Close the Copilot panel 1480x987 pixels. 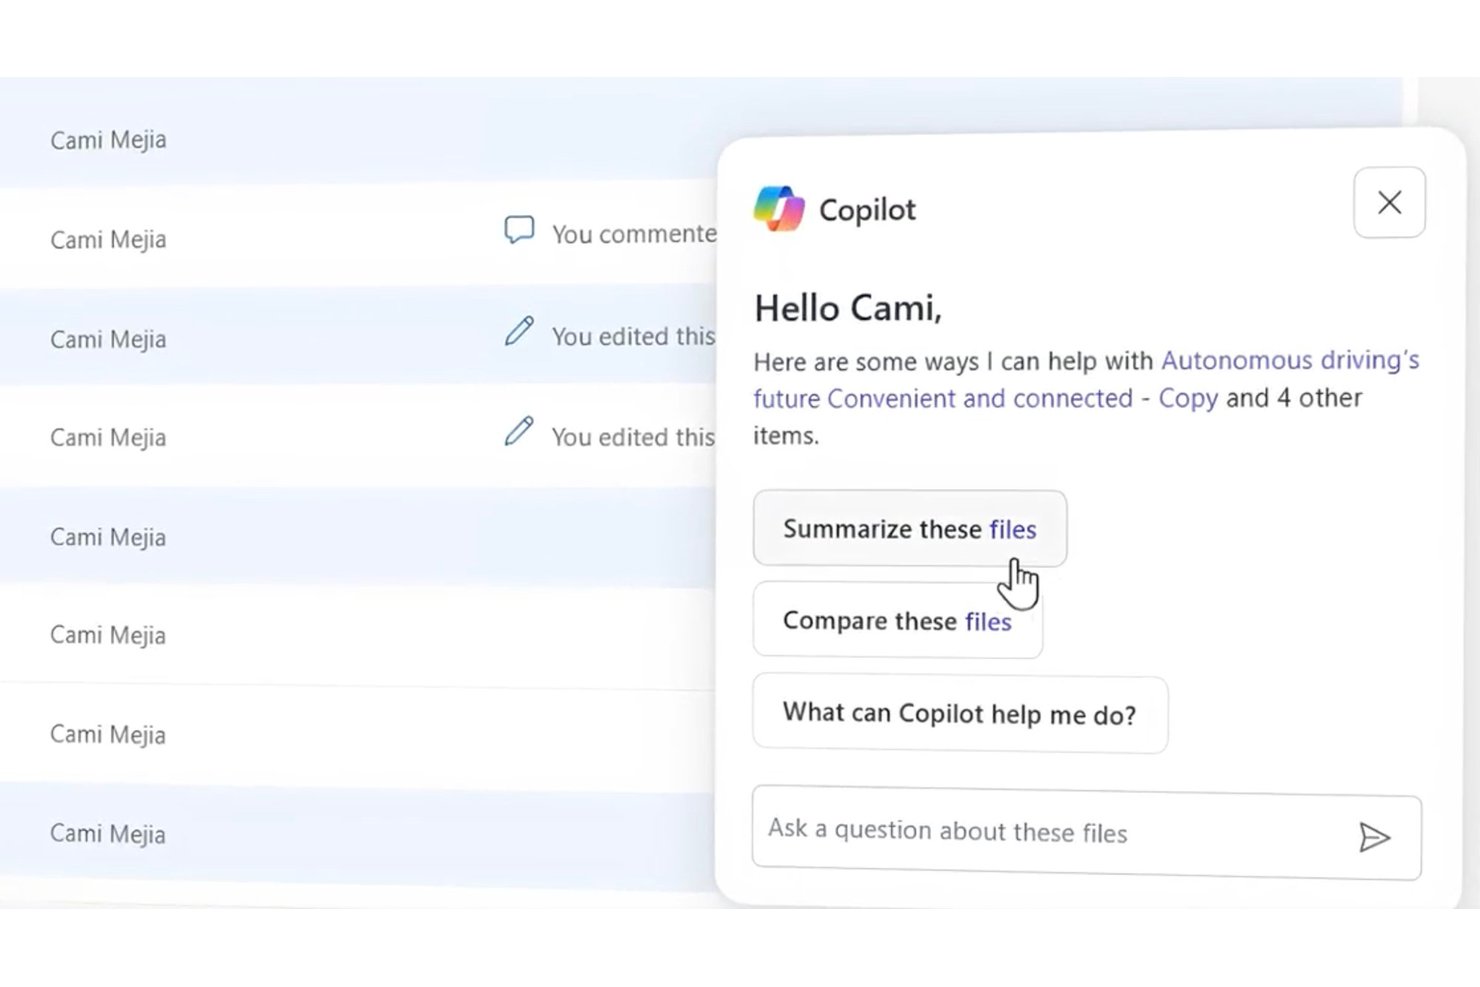(1389, 202)
